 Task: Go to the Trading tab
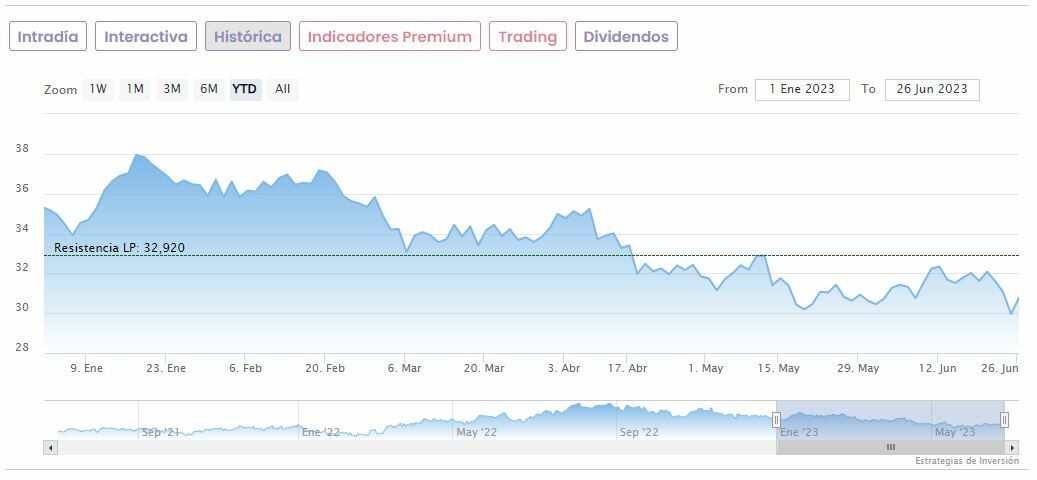(527, 37)
